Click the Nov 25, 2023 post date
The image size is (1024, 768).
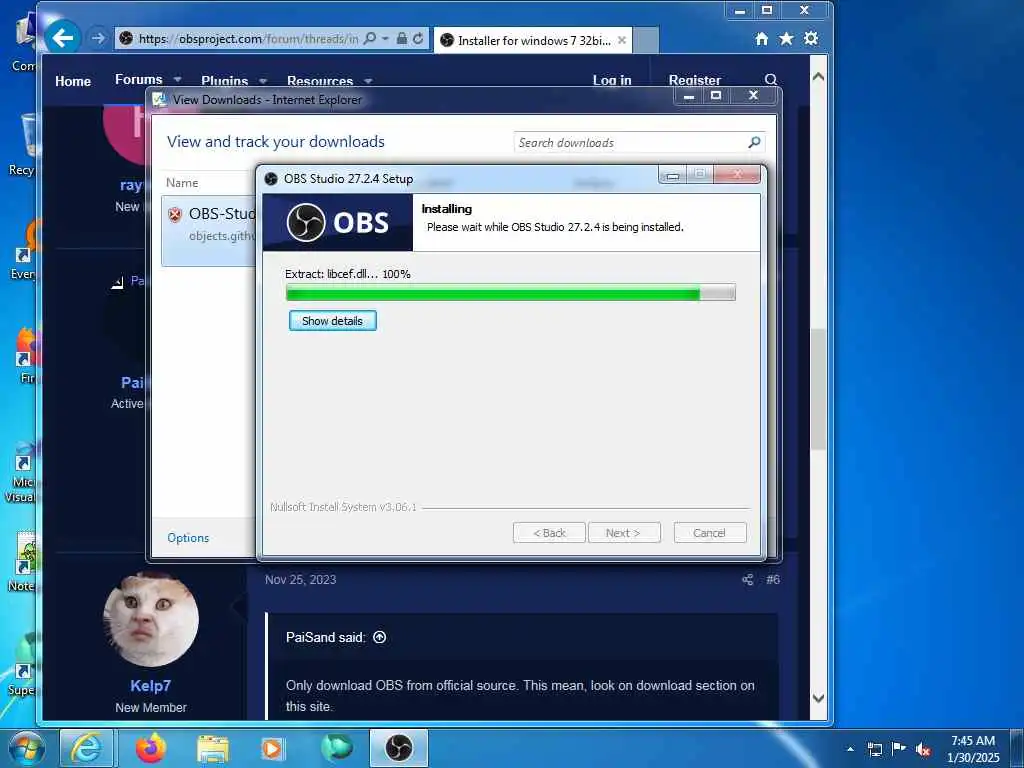(300, 579)
